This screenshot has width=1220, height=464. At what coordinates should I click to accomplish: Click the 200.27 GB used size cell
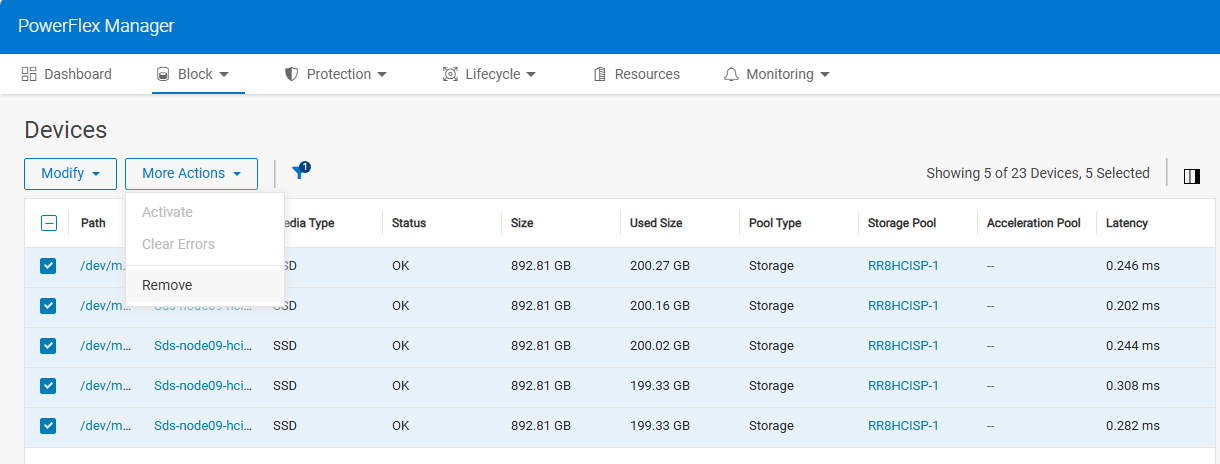click(x=660, y=266)
